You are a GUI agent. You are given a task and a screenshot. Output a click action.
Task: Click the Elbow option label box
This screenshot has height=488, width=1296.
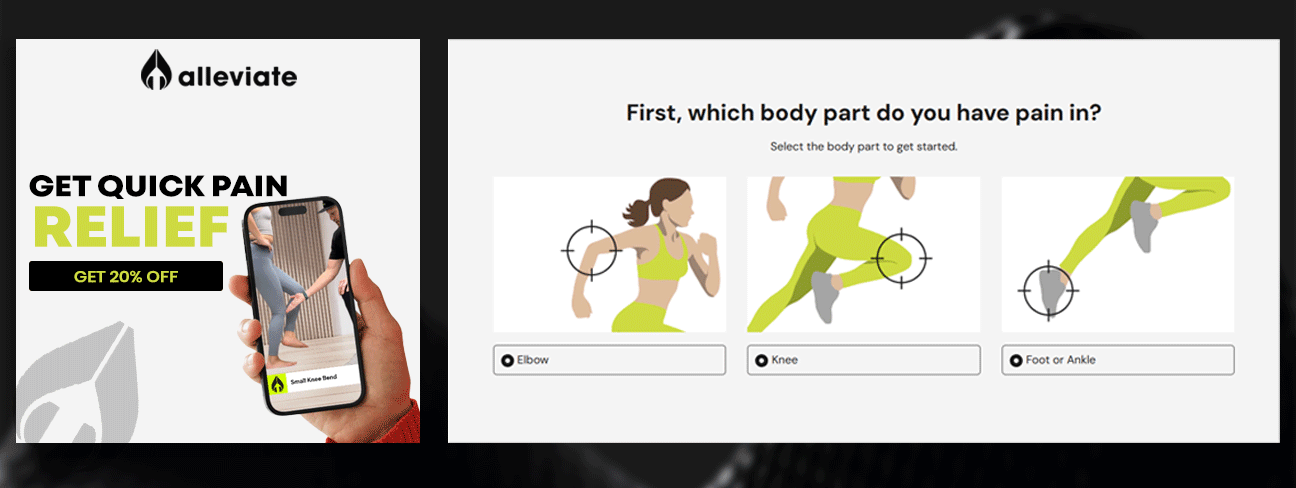(x=610, y=360)
